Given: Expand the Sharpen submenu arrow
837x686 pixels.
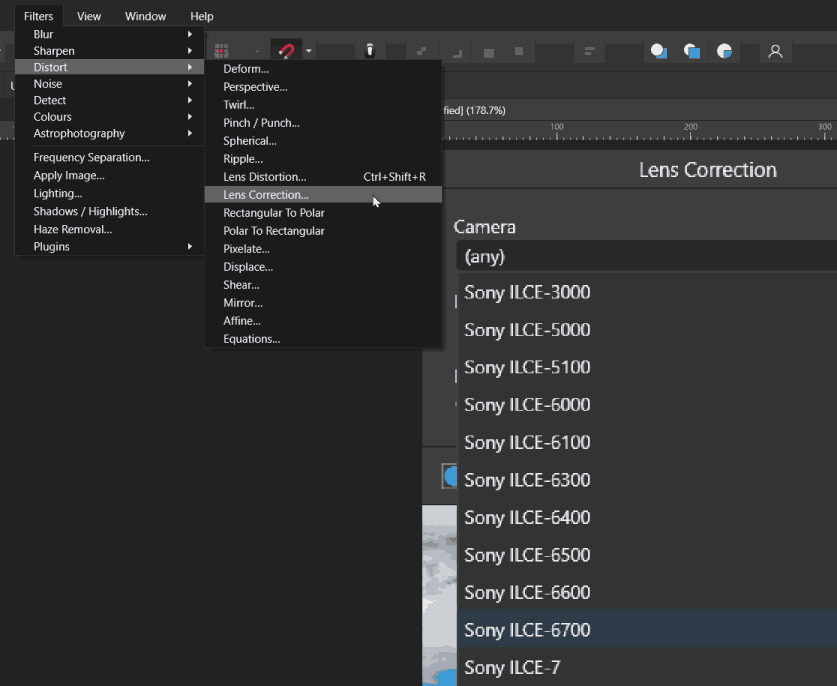Looking at the screenshot, I should [189, 51].
